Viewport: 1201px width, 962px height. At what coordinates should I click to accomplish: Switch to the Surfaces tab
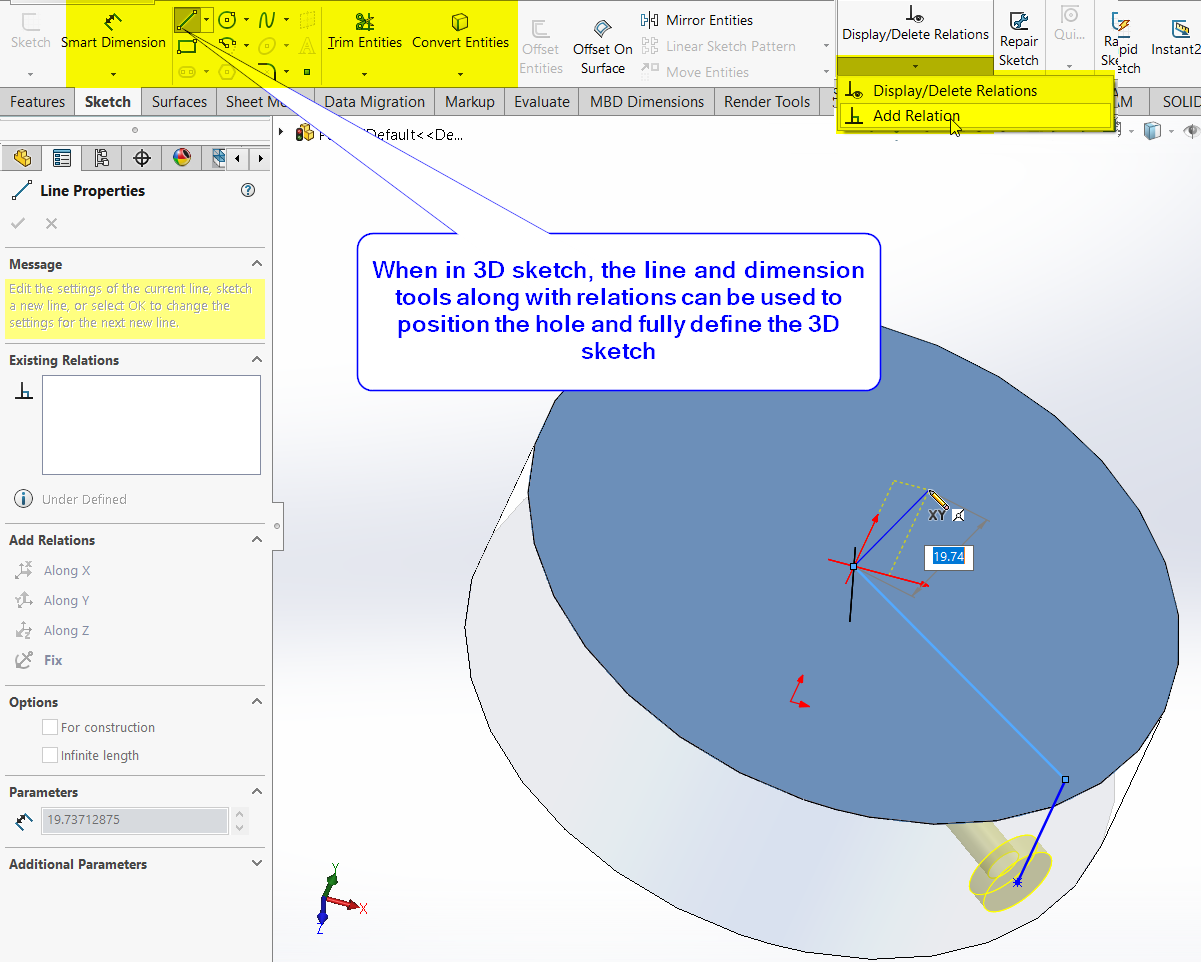coord(179,102)
